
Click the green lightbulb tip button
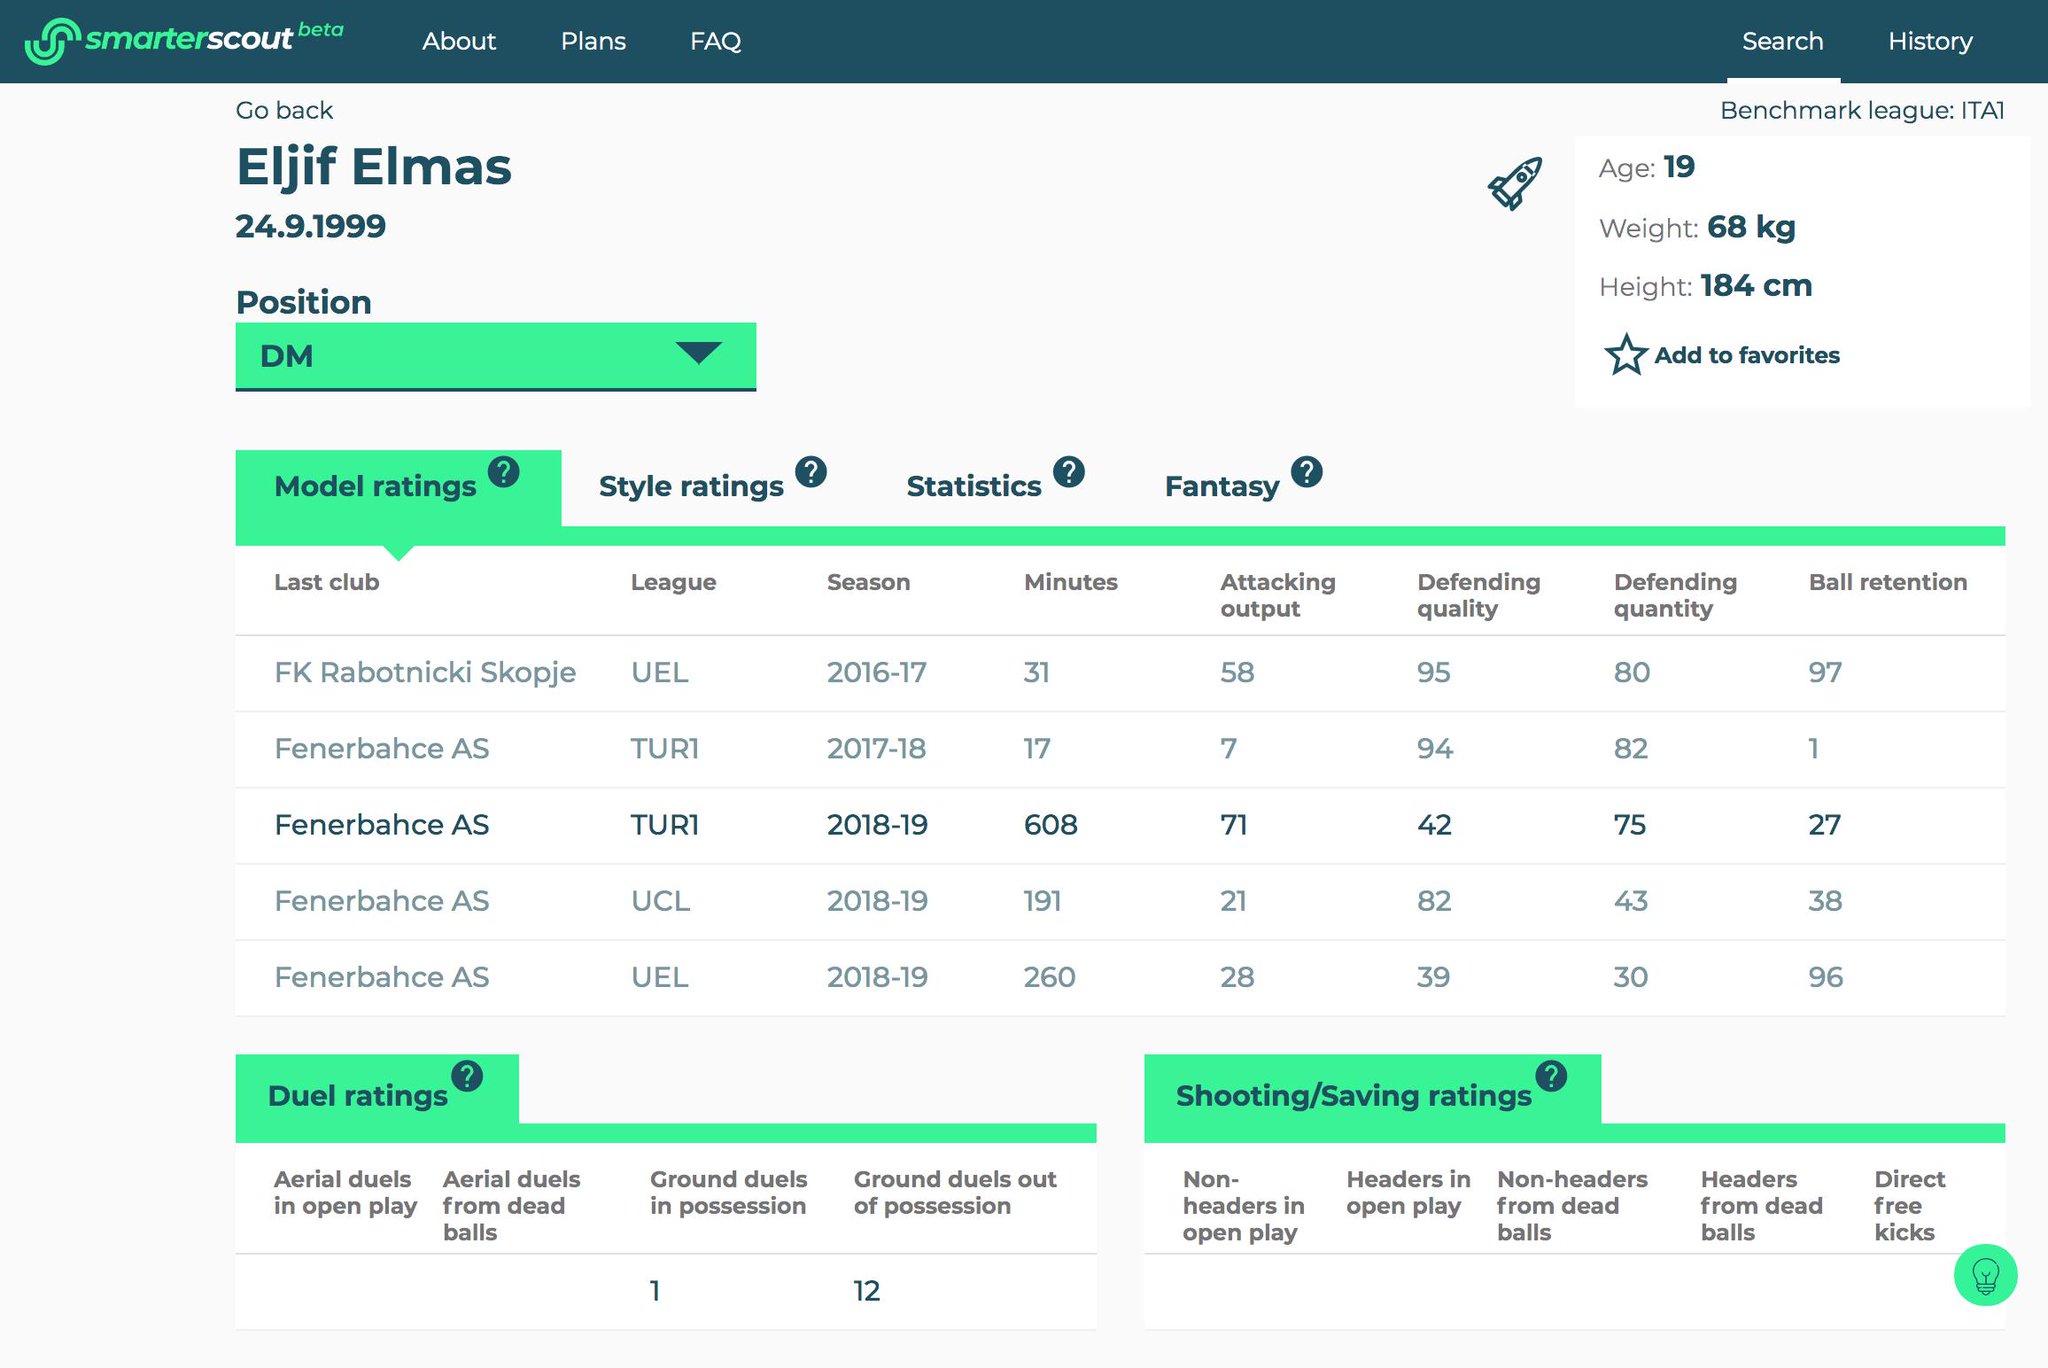click(1985, 1275)
